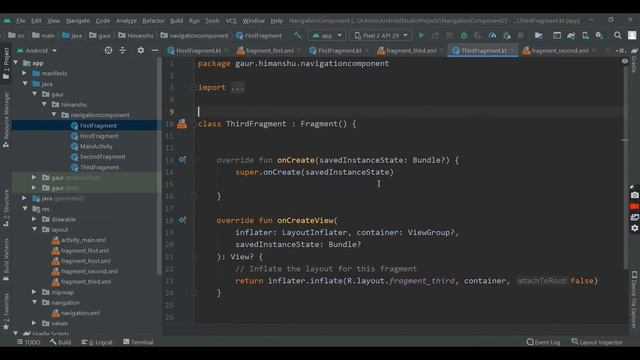Open Project Structure toolbar icon
Viewport: 640px width, 360px height.
(x=539, y=36)
